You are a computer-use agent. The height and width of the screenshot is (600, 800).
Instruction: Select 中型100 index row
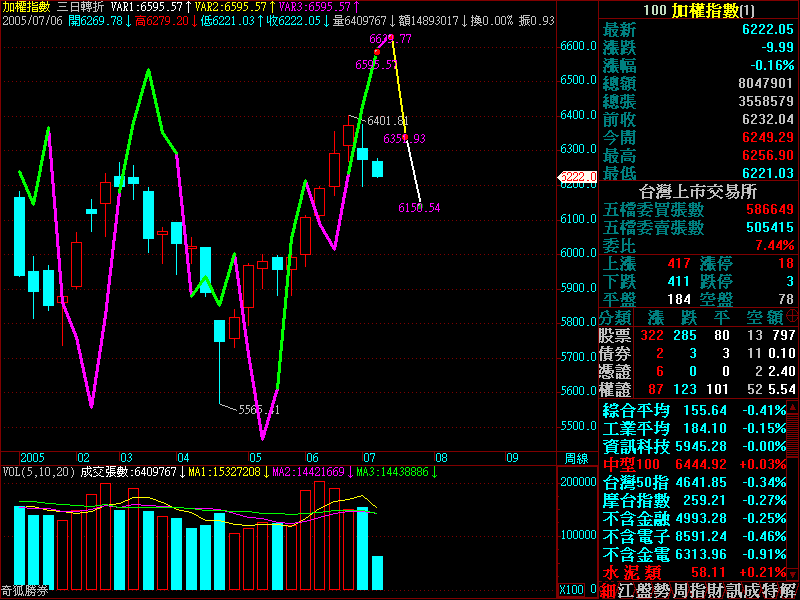(693, 464)
